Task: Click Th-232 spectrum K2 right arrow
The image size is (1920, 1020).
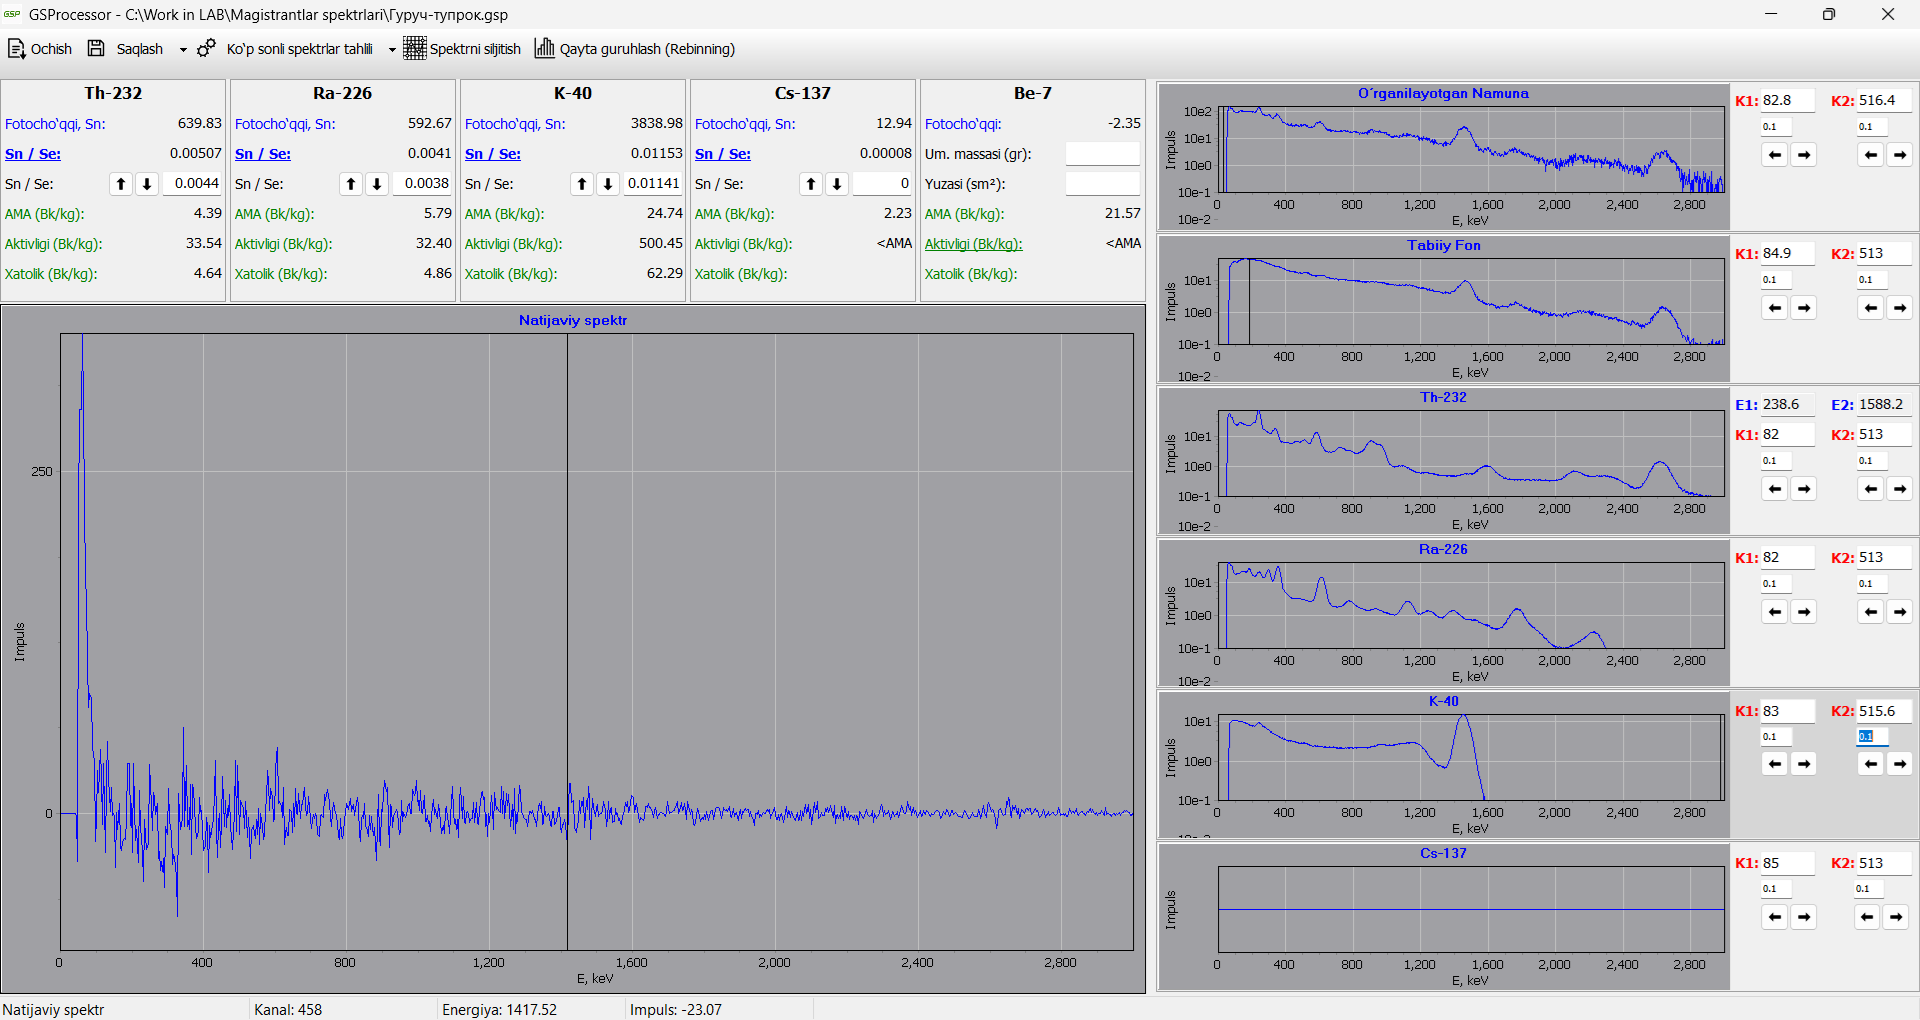Action: coord(1900,489)
